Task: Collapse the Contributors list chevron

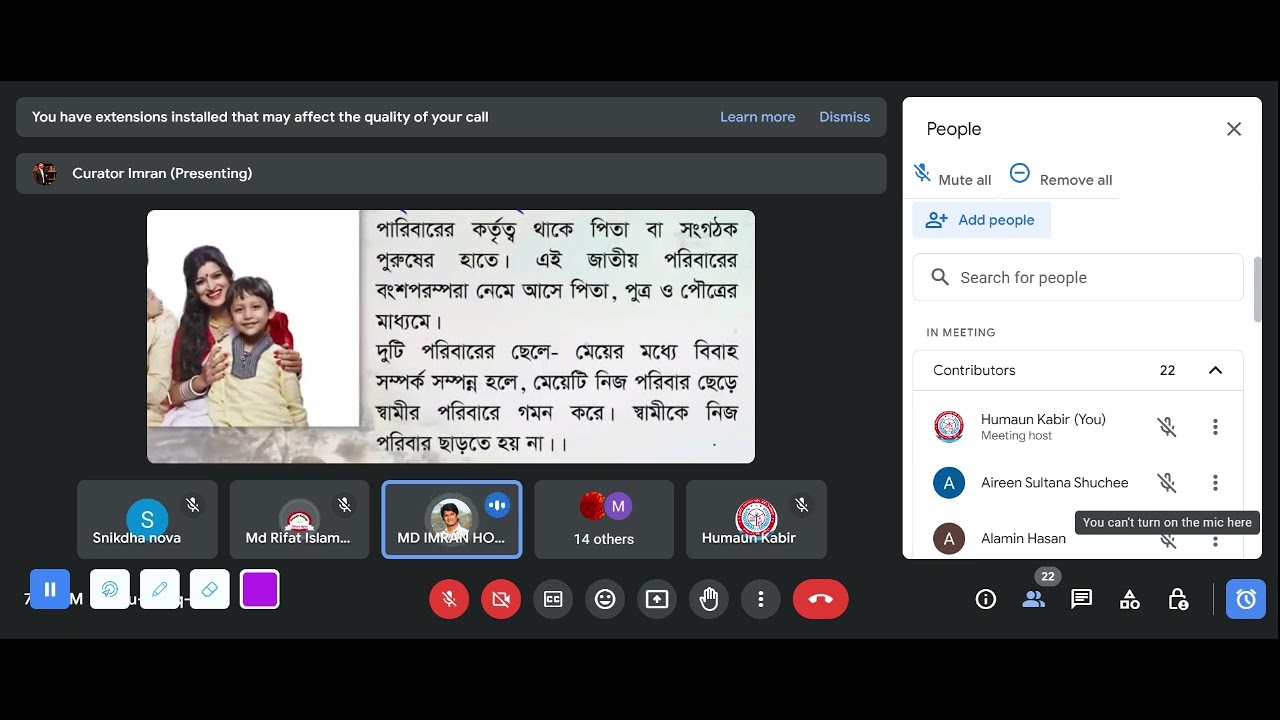Action: pyautogui.click(x=1215, y=370)
